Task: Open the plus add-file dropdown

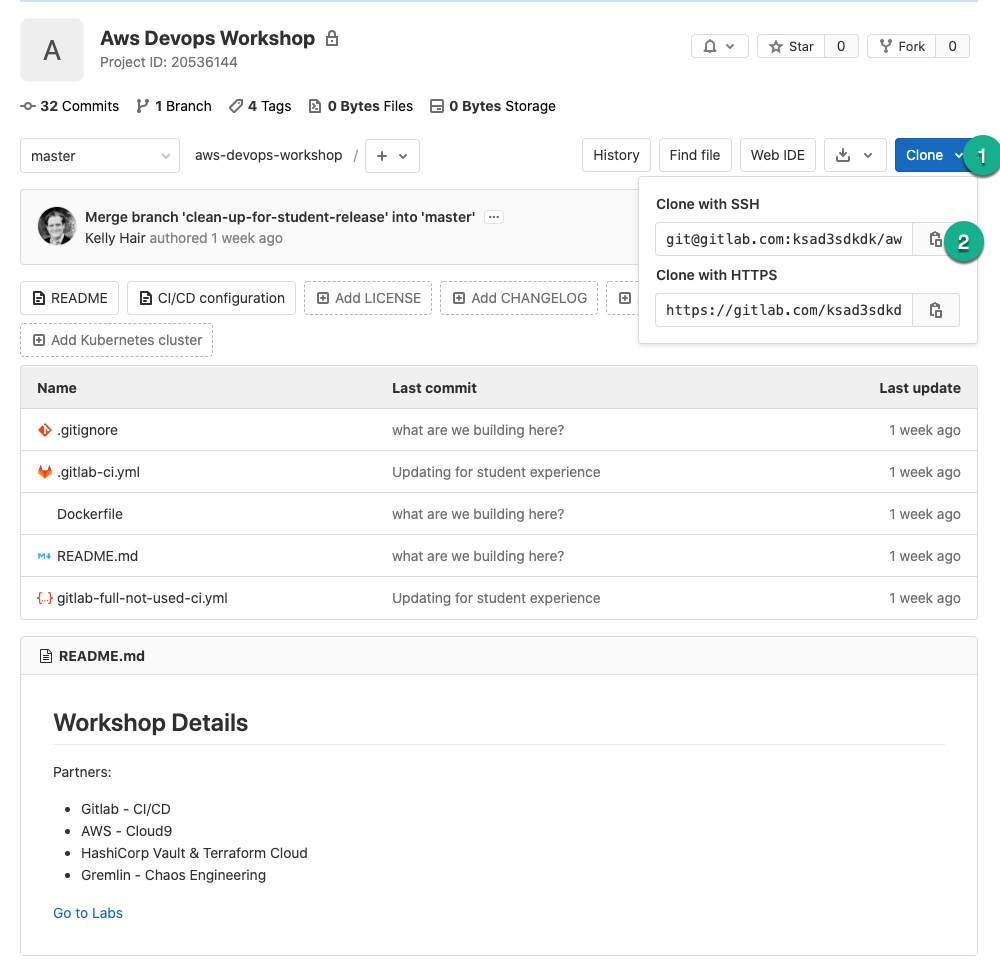Action: tap(392, 156)
